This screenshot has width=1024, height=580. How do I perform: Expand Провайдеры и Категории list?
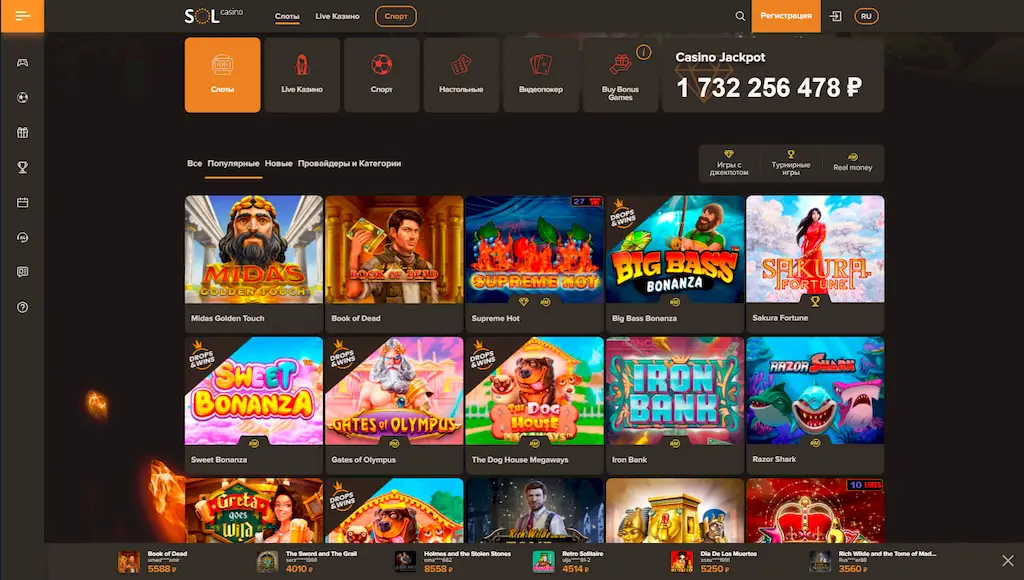pyautogui.click(x=349, y=163)
